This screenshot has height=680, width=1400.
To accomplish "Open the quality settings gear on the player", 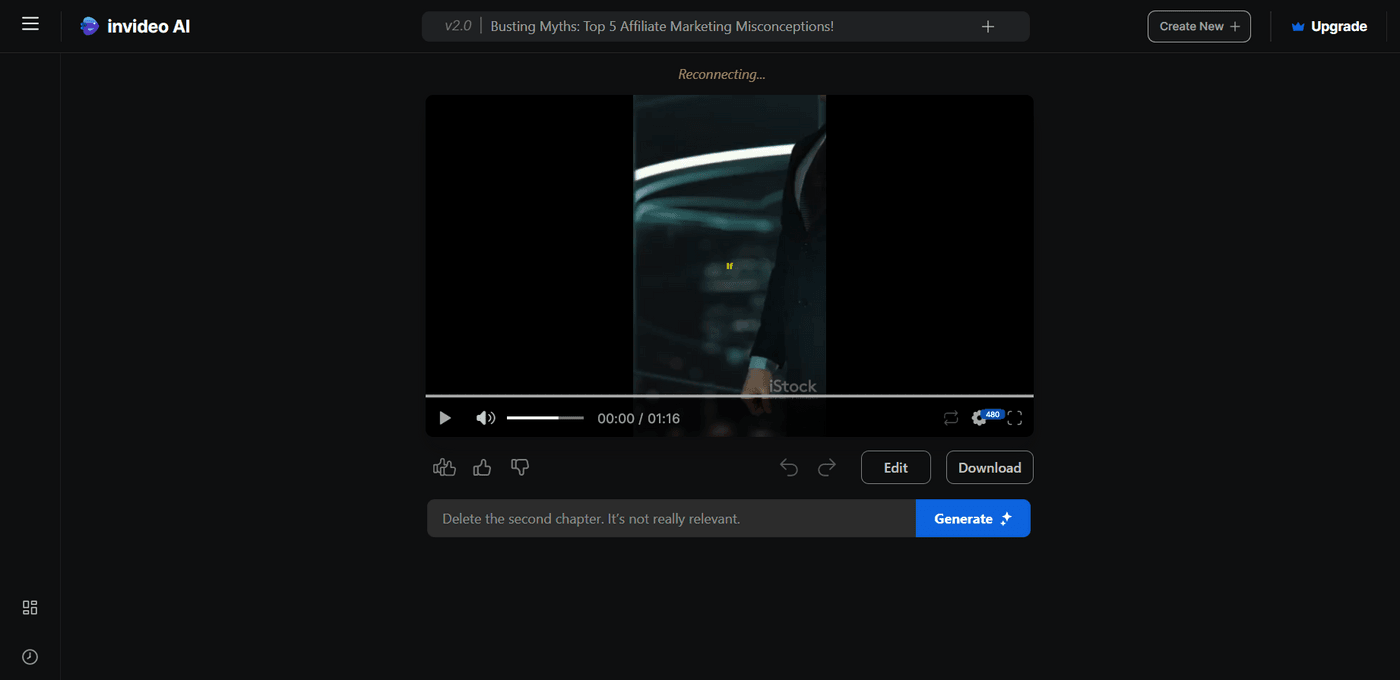I will pos(979,418).
